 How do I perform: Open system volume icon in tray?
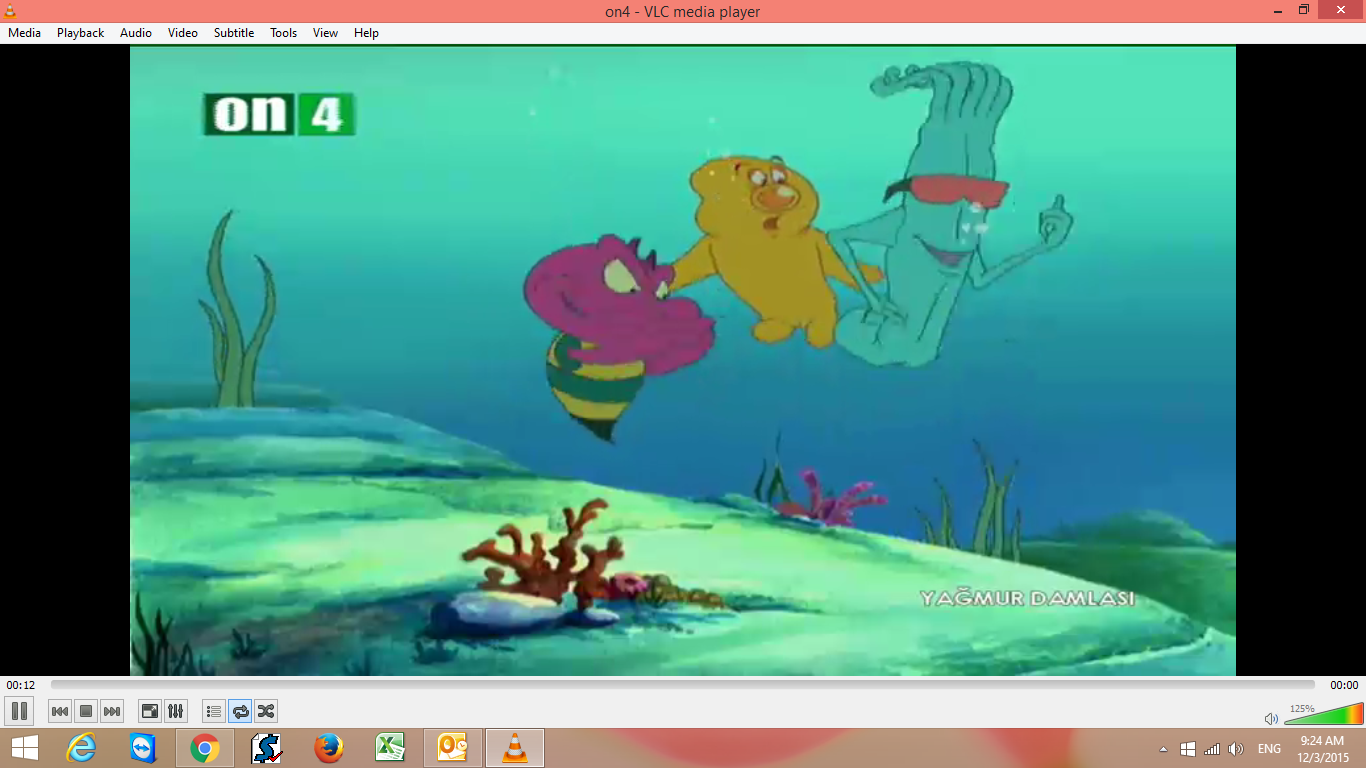[1236, 749]
